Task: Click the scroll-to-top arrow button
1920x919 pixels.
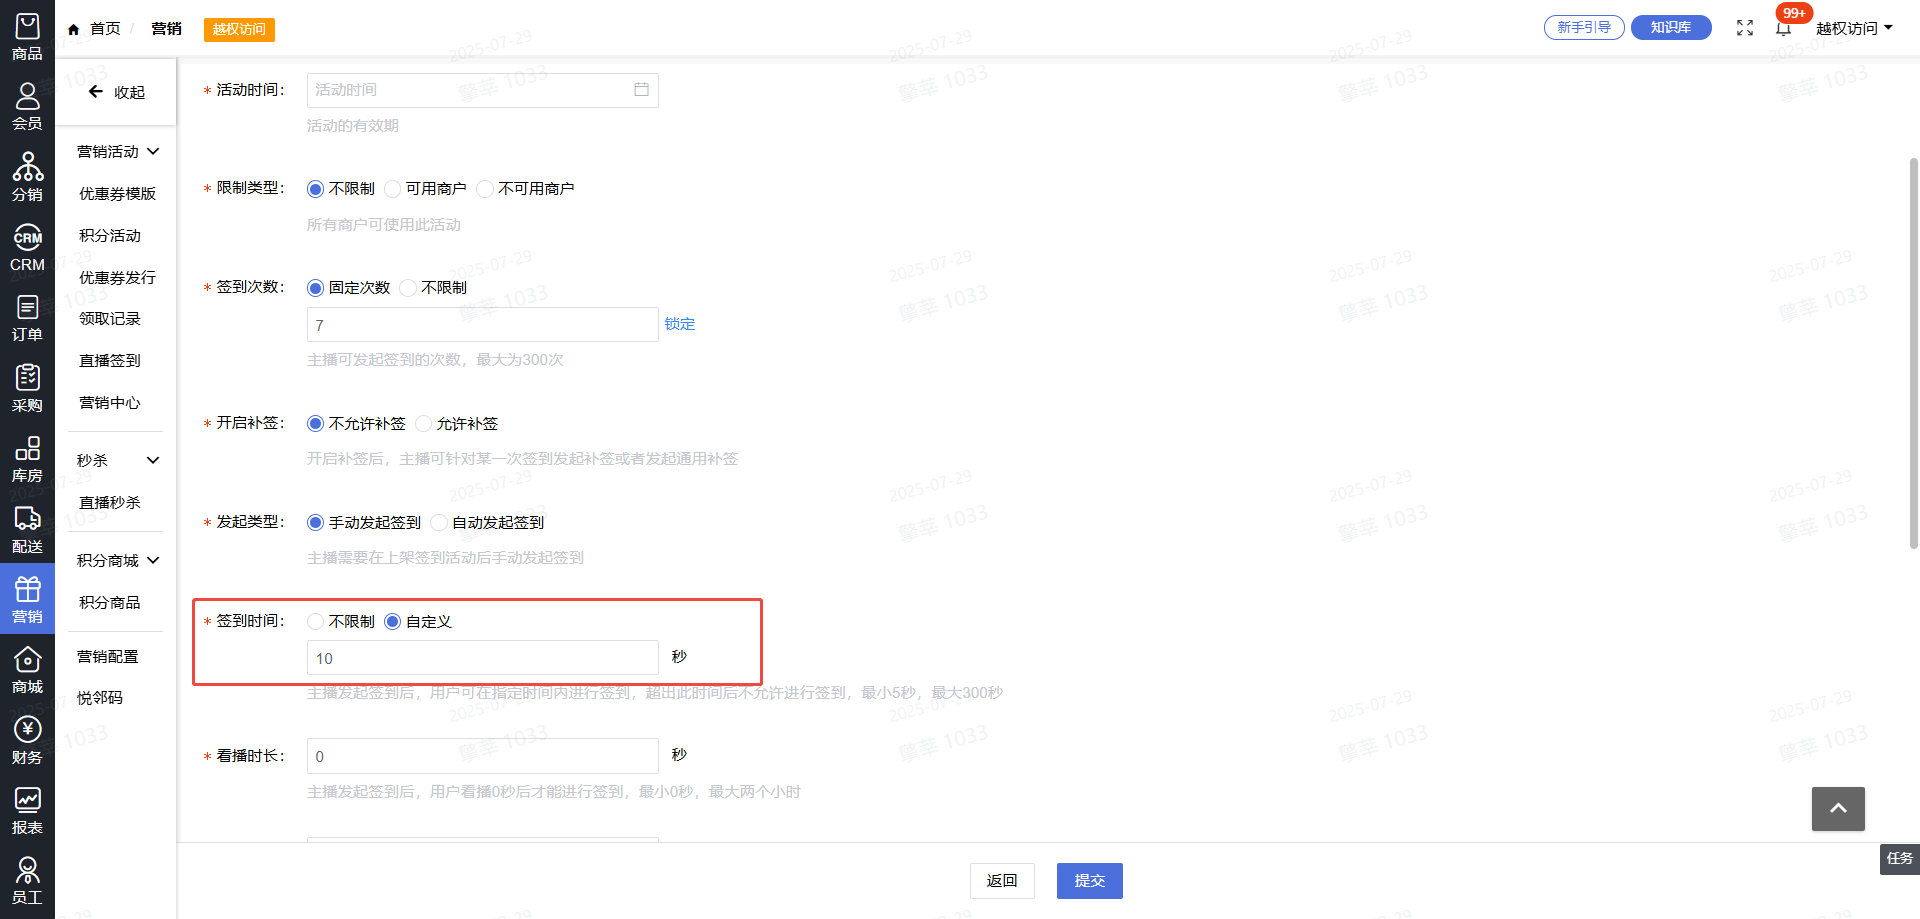Action: pos(1837,808)
